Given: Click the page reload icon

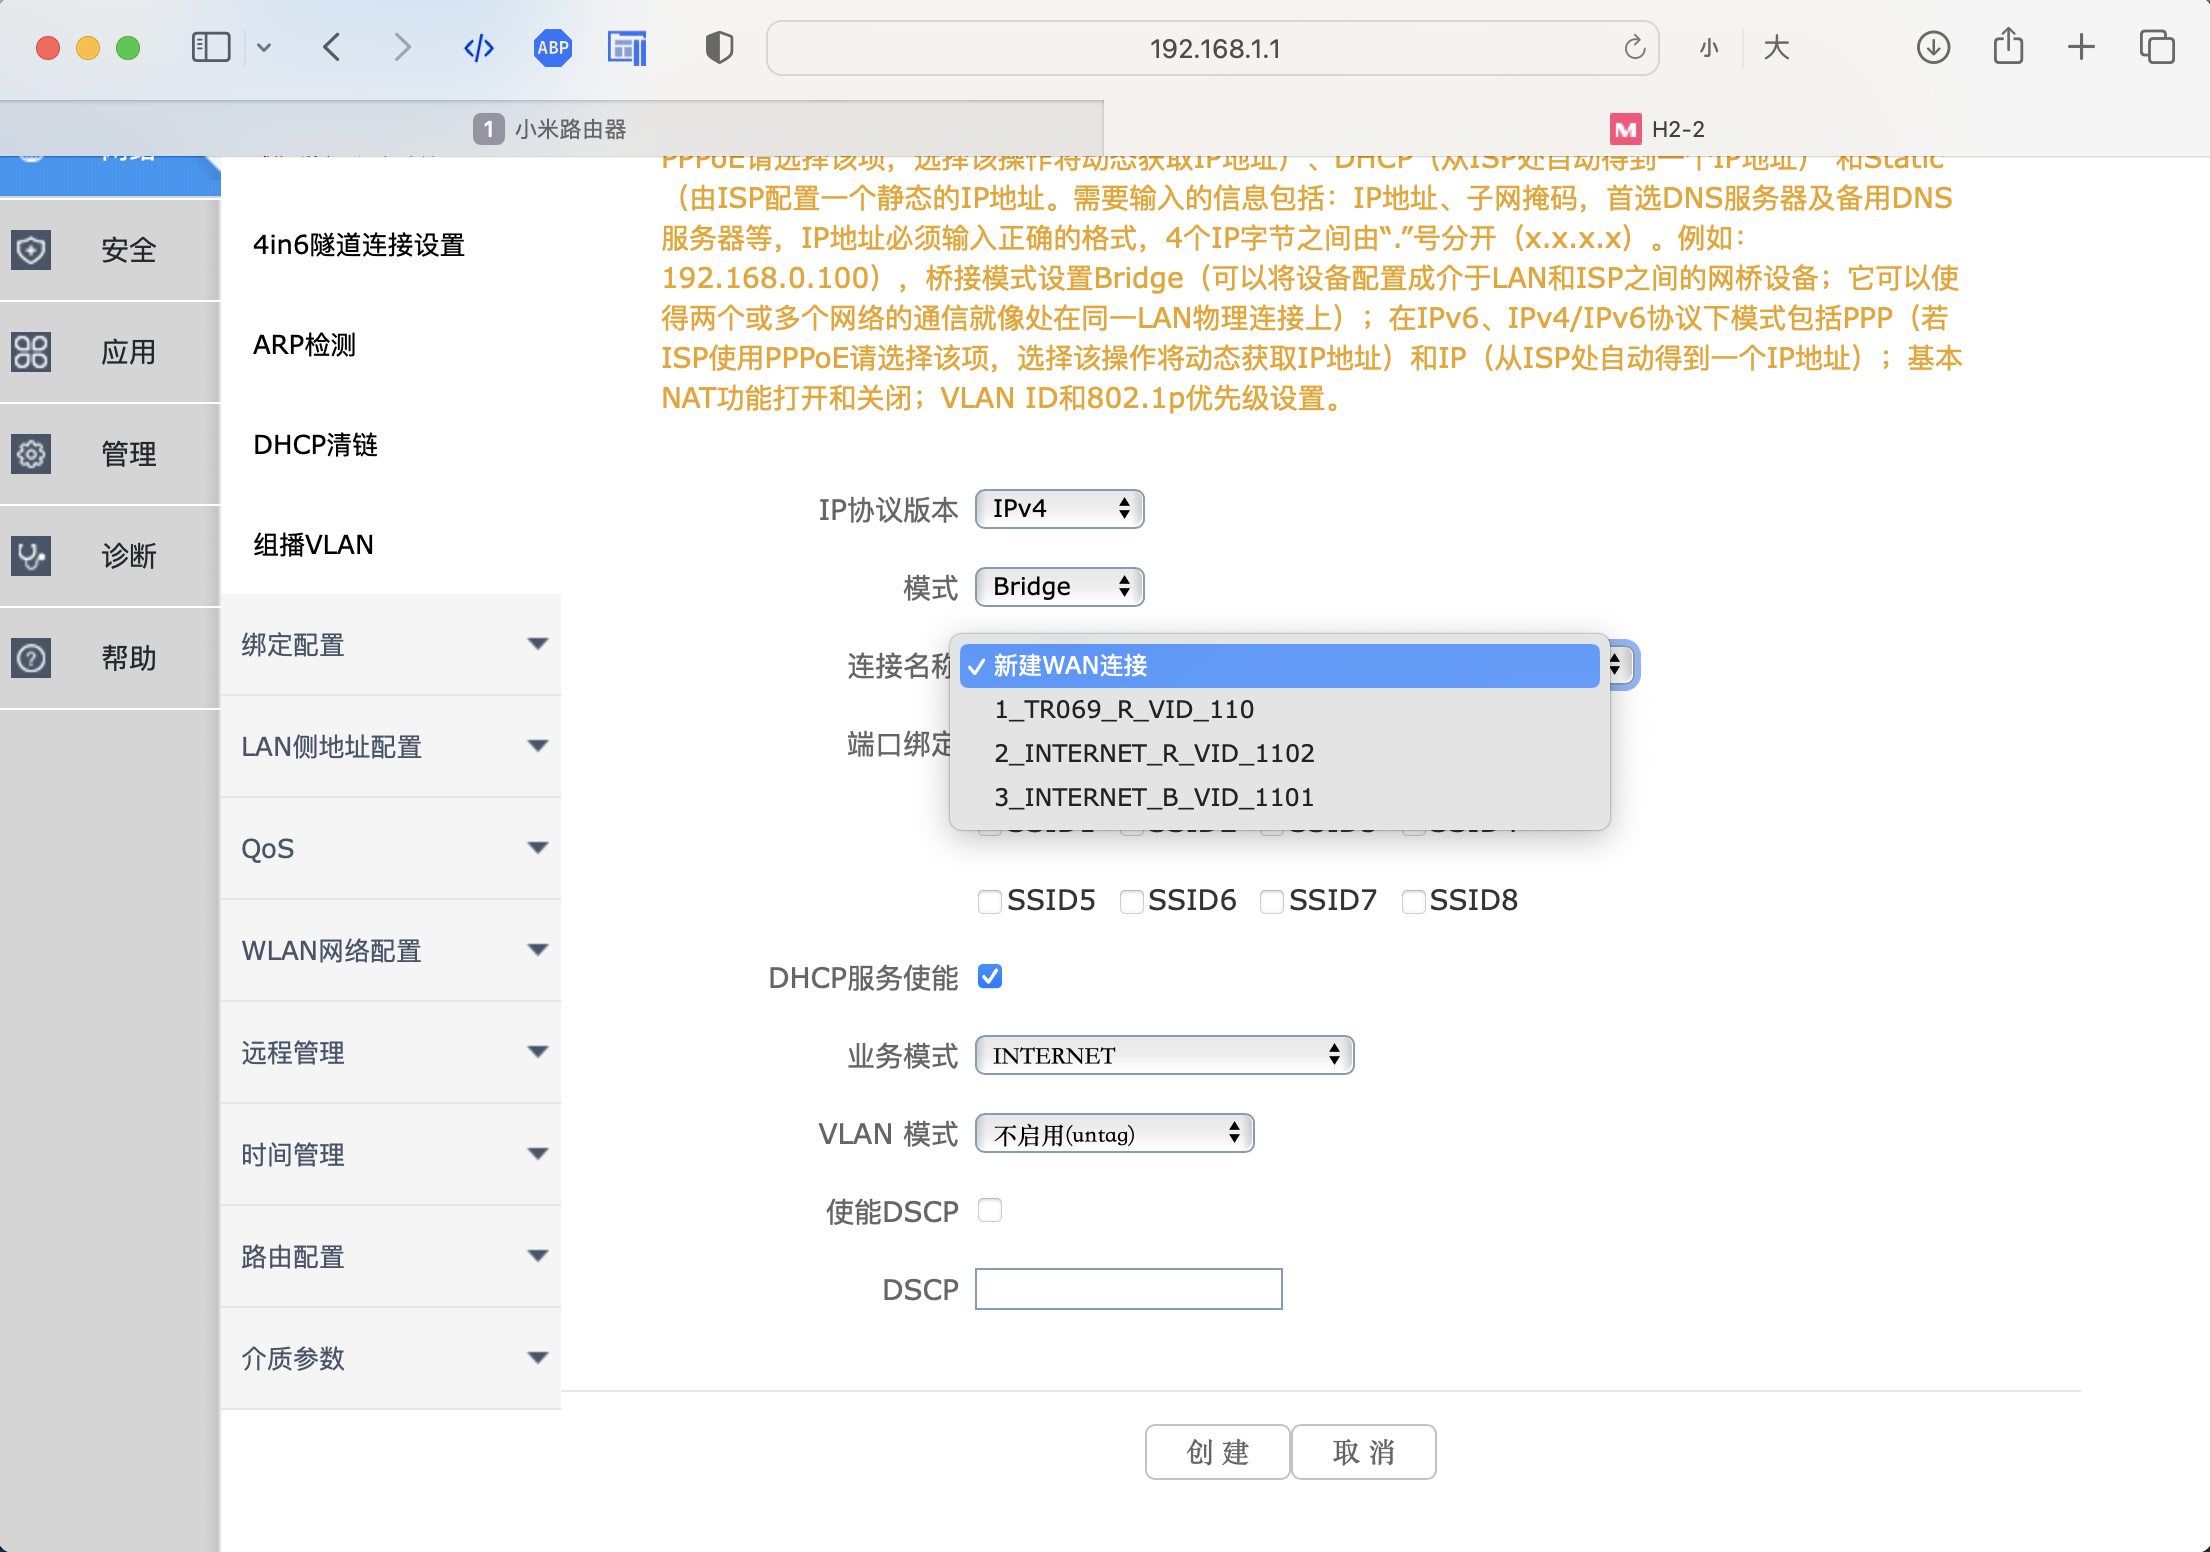Looking at the screenshot, I should click(x=1634, y=47).
